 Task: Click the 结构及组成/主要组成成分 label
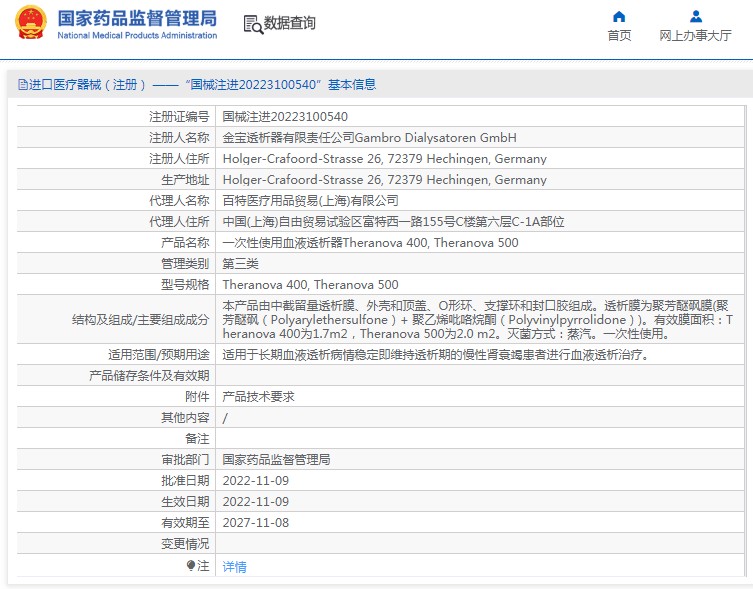point(141,320)
